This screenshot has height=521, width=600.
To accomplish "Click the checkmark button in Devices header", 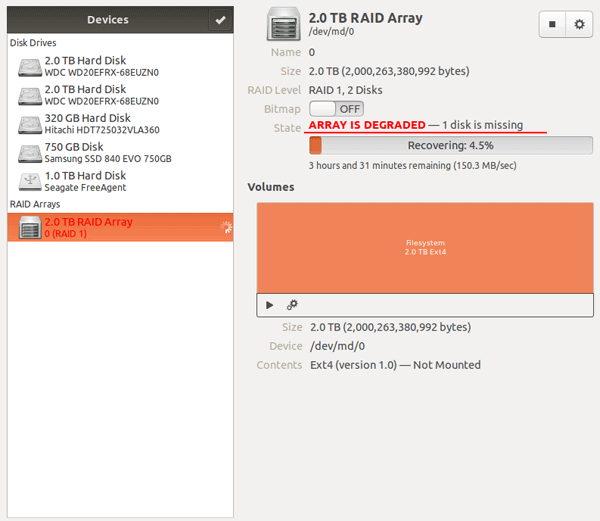I will 220,20.
